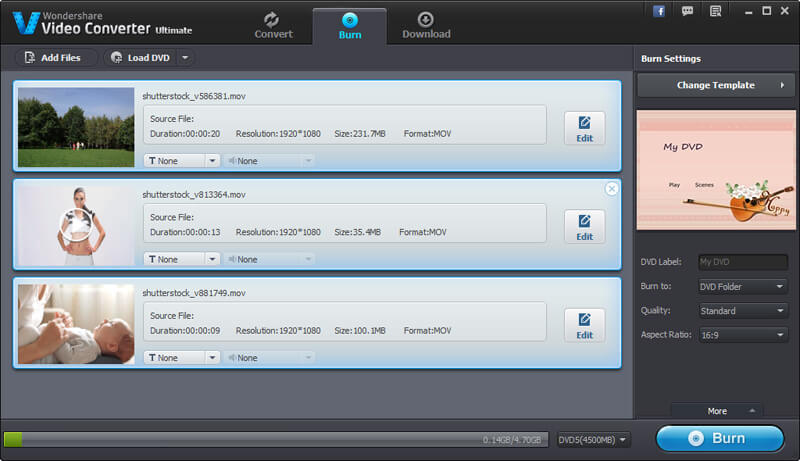This screenshot has height=461, width=800.
Task: Edit the shutterstock_v813364.mov video
Action: 584,226
